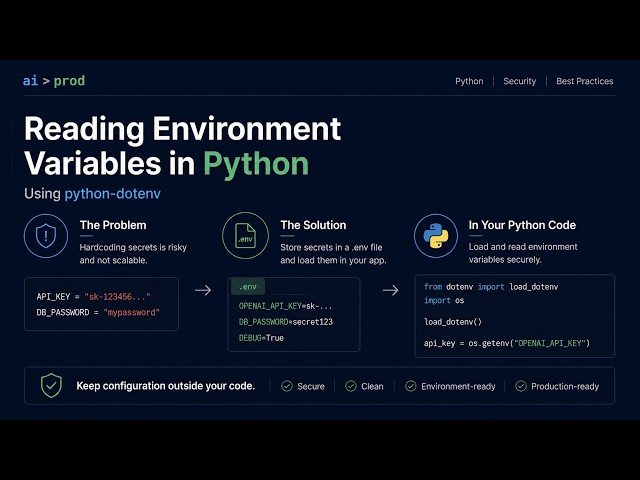This screenshot has width=640, height=480.
Task: Click the .env file icon beside The Solution
Action: [x=245, y=236]
